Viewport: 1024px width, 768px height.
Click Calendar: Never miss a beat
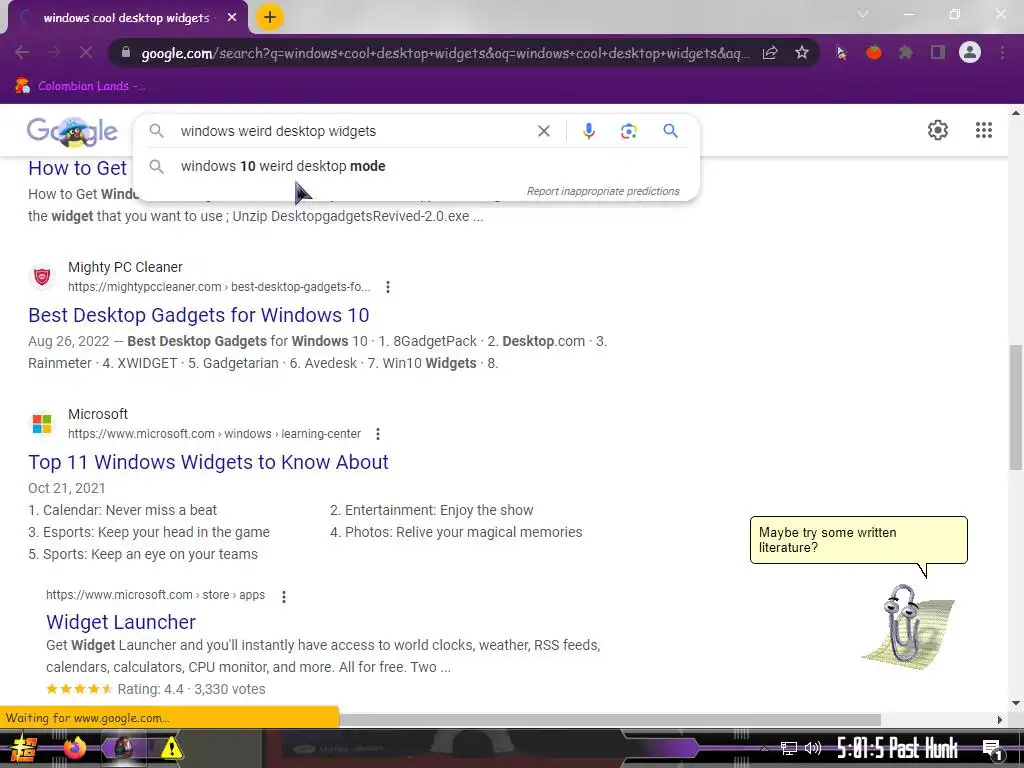122,510
